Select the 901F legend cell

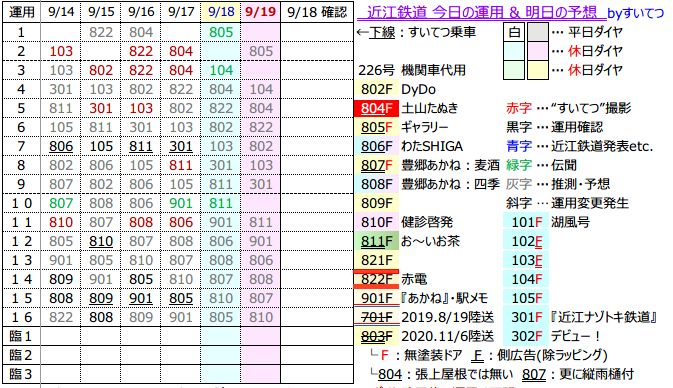(376, 298)
